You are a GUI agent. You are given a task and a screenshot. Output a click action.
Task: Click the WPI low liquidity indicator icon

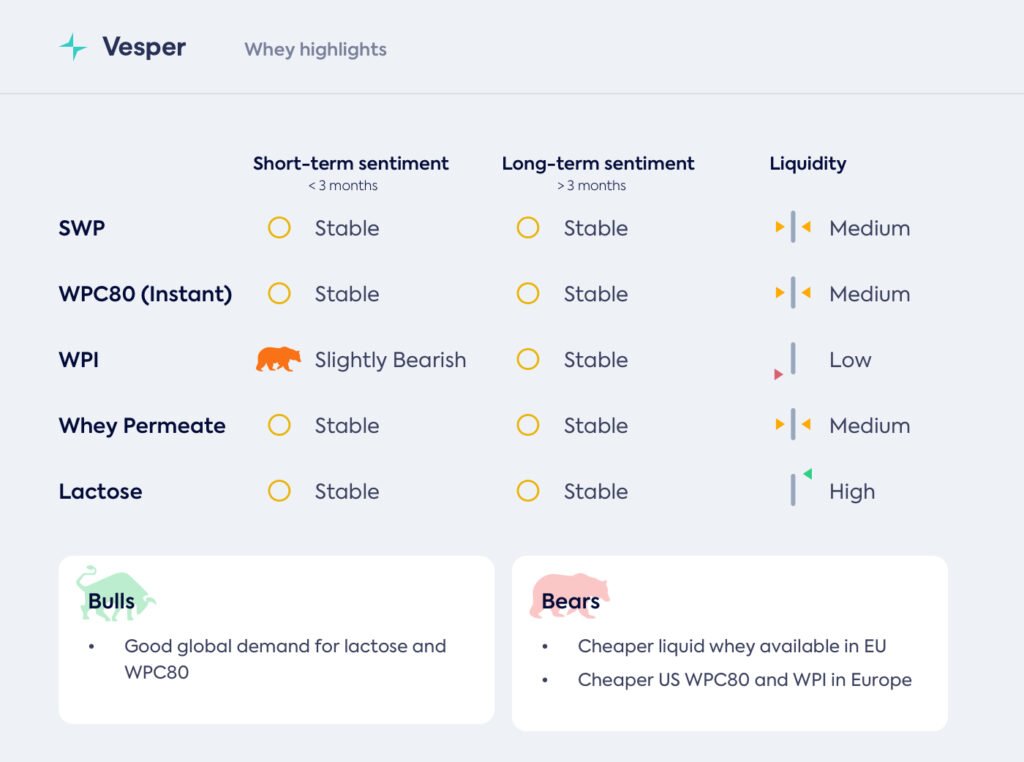click(x=791, y=361)
